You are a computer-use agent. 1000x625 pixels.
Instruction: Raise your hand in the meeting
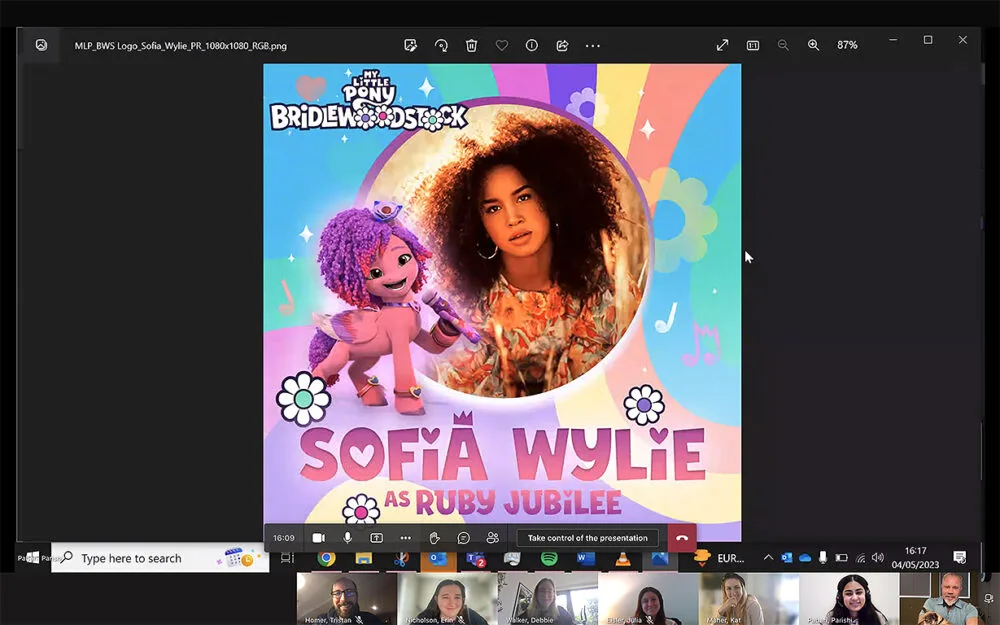point(435,538)
